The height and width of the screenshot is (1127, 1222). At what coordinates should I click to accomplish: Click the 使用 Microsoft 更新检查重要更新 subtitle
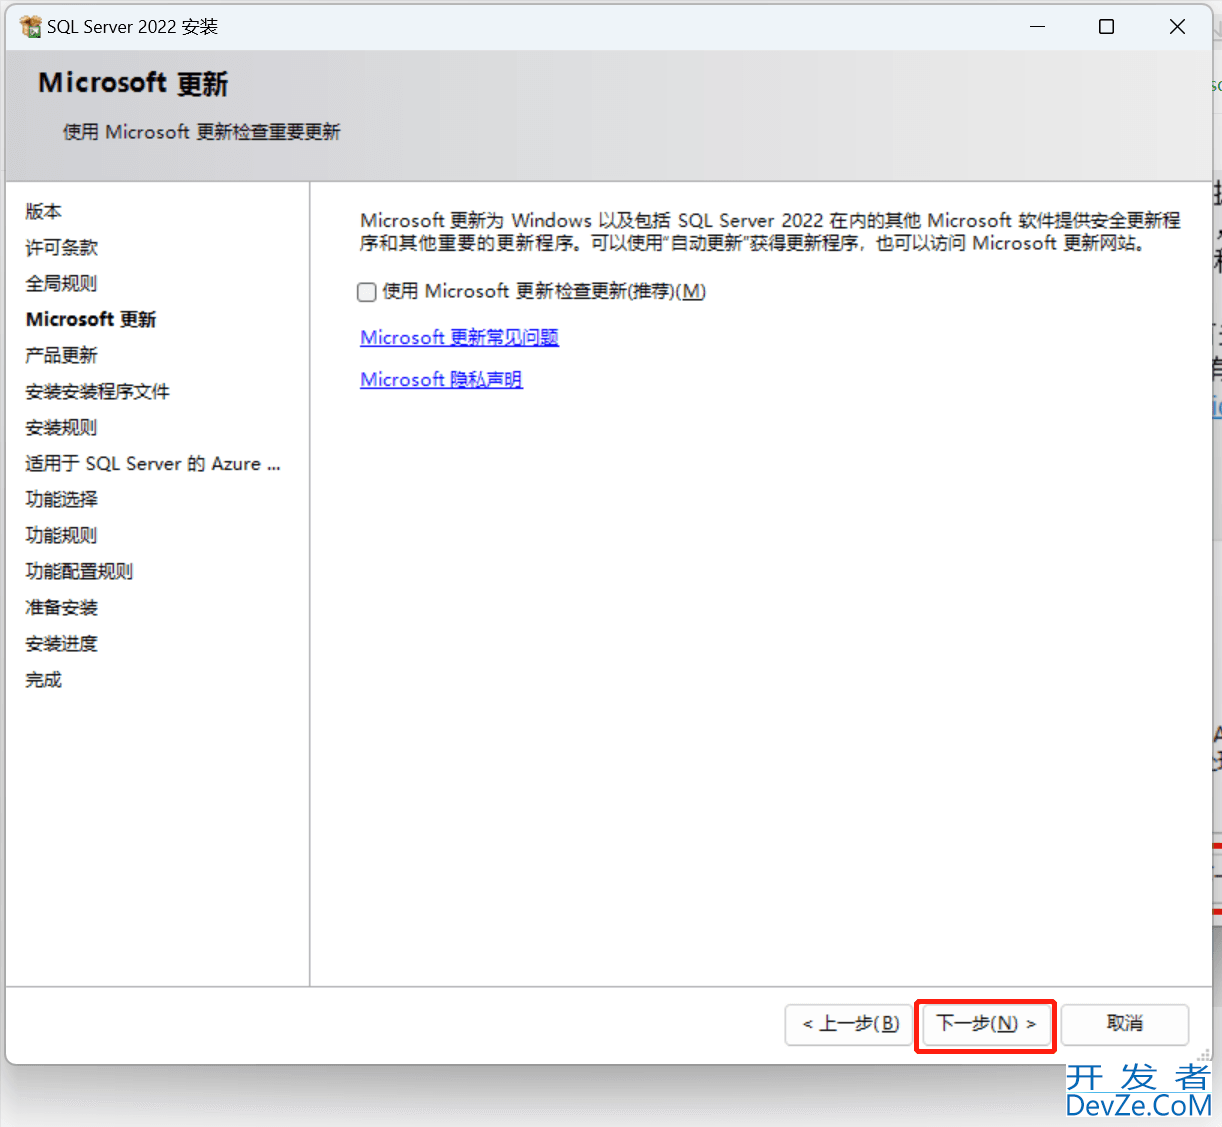pyautogui.click(x=202, y=132)
